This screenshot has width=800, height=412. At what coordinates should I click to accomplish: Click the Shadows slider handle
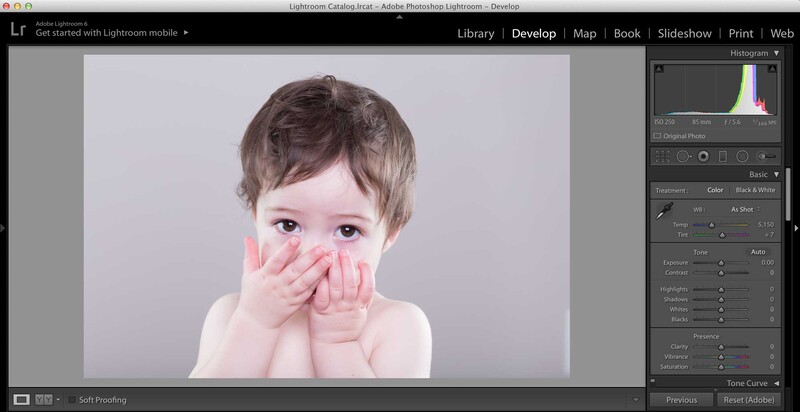click(721, 300)
